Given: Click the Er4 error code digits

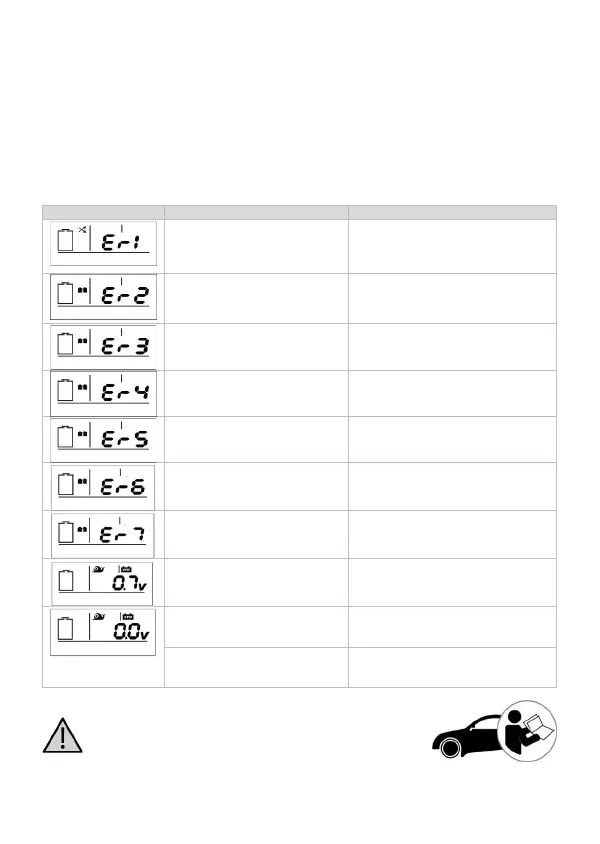Looking at the screenshot, I should coord(125,392).
